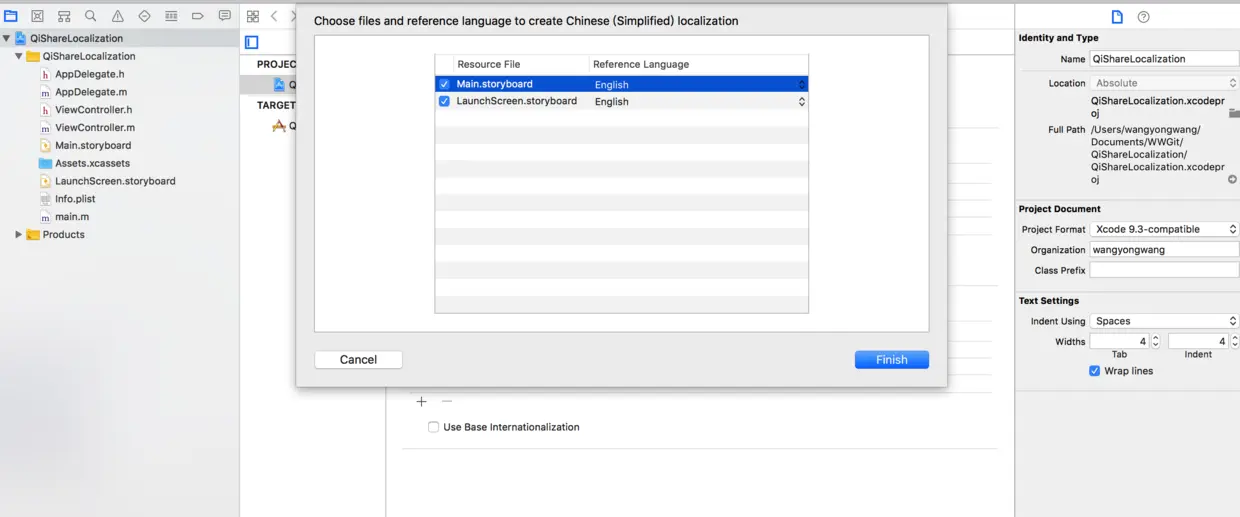Open the Indent Using Spaces dropdown
The image size is (1240, 517).
pyautogui.click(x=1164, y=321)
